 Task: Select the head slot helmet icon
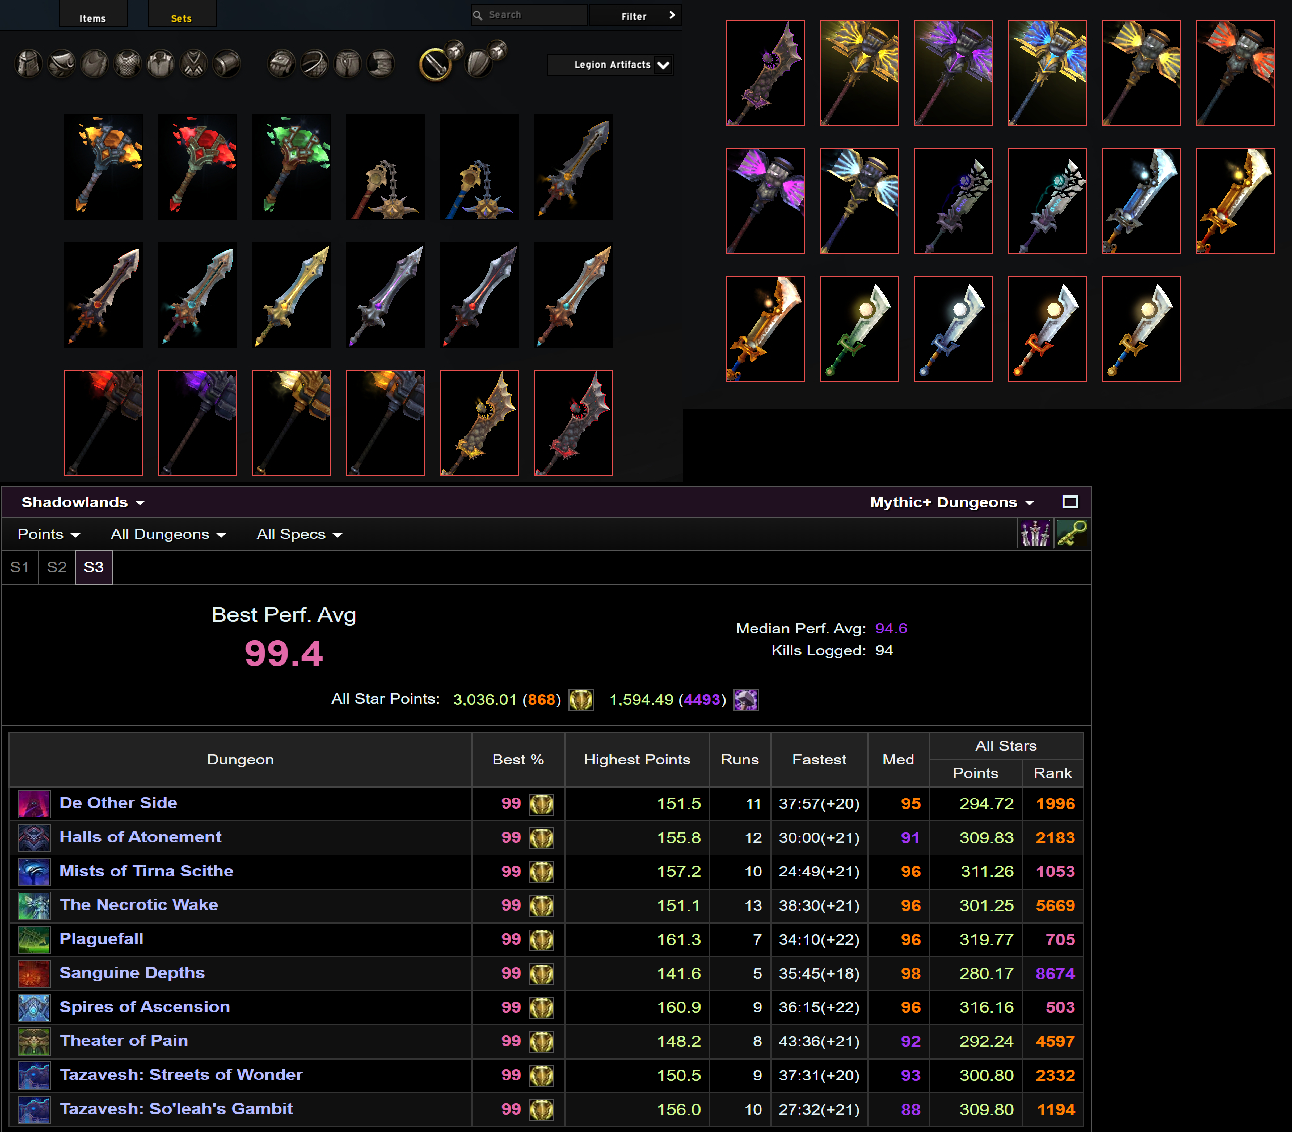tap(29, 64)
